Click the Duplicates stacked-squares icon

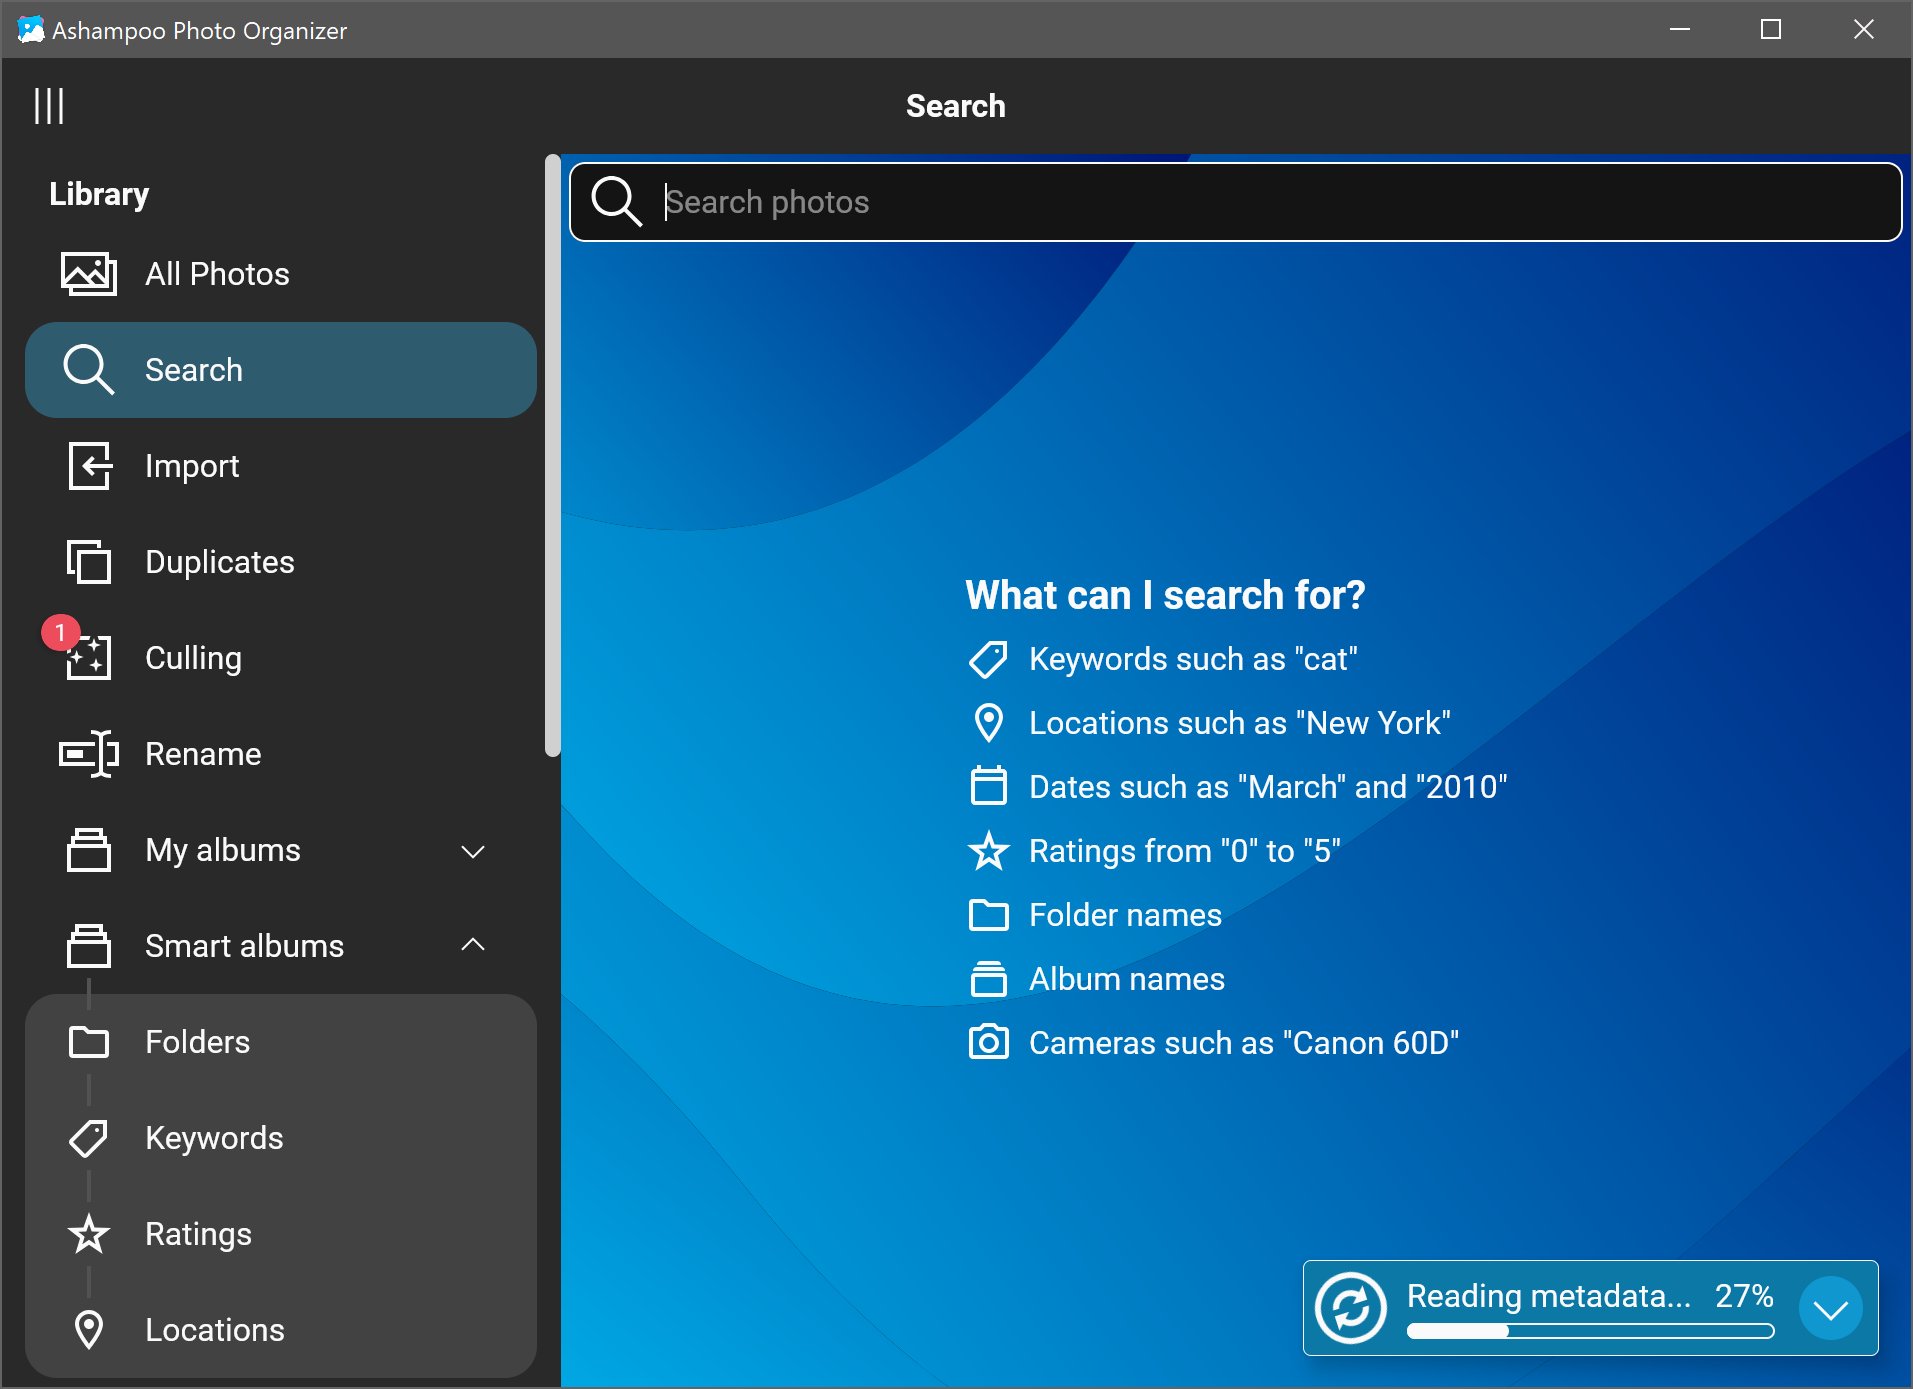89,562
